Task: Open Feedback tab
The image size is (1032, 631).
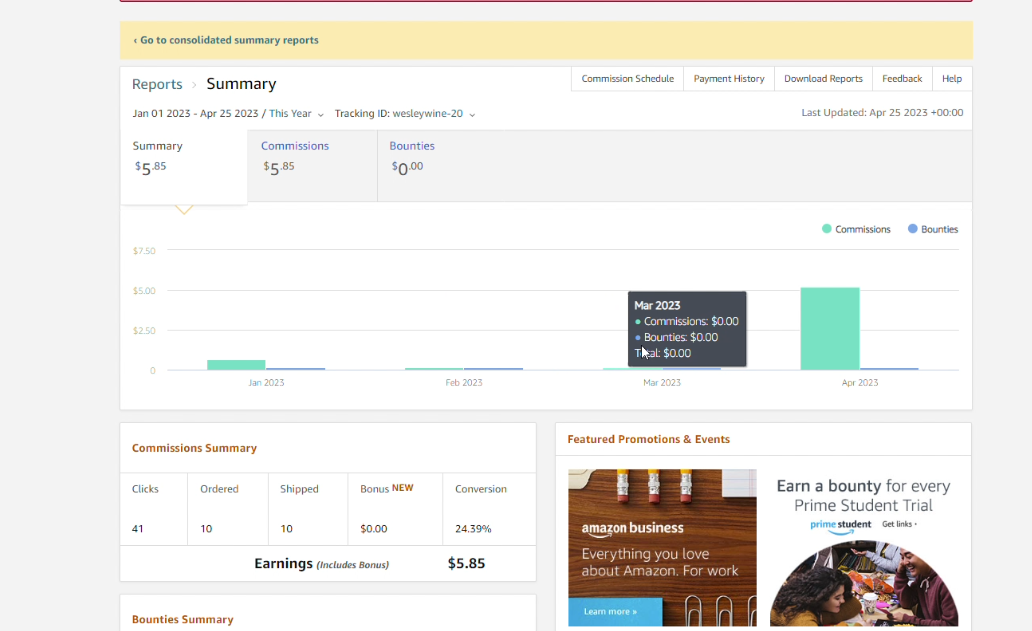Action: 902,78
